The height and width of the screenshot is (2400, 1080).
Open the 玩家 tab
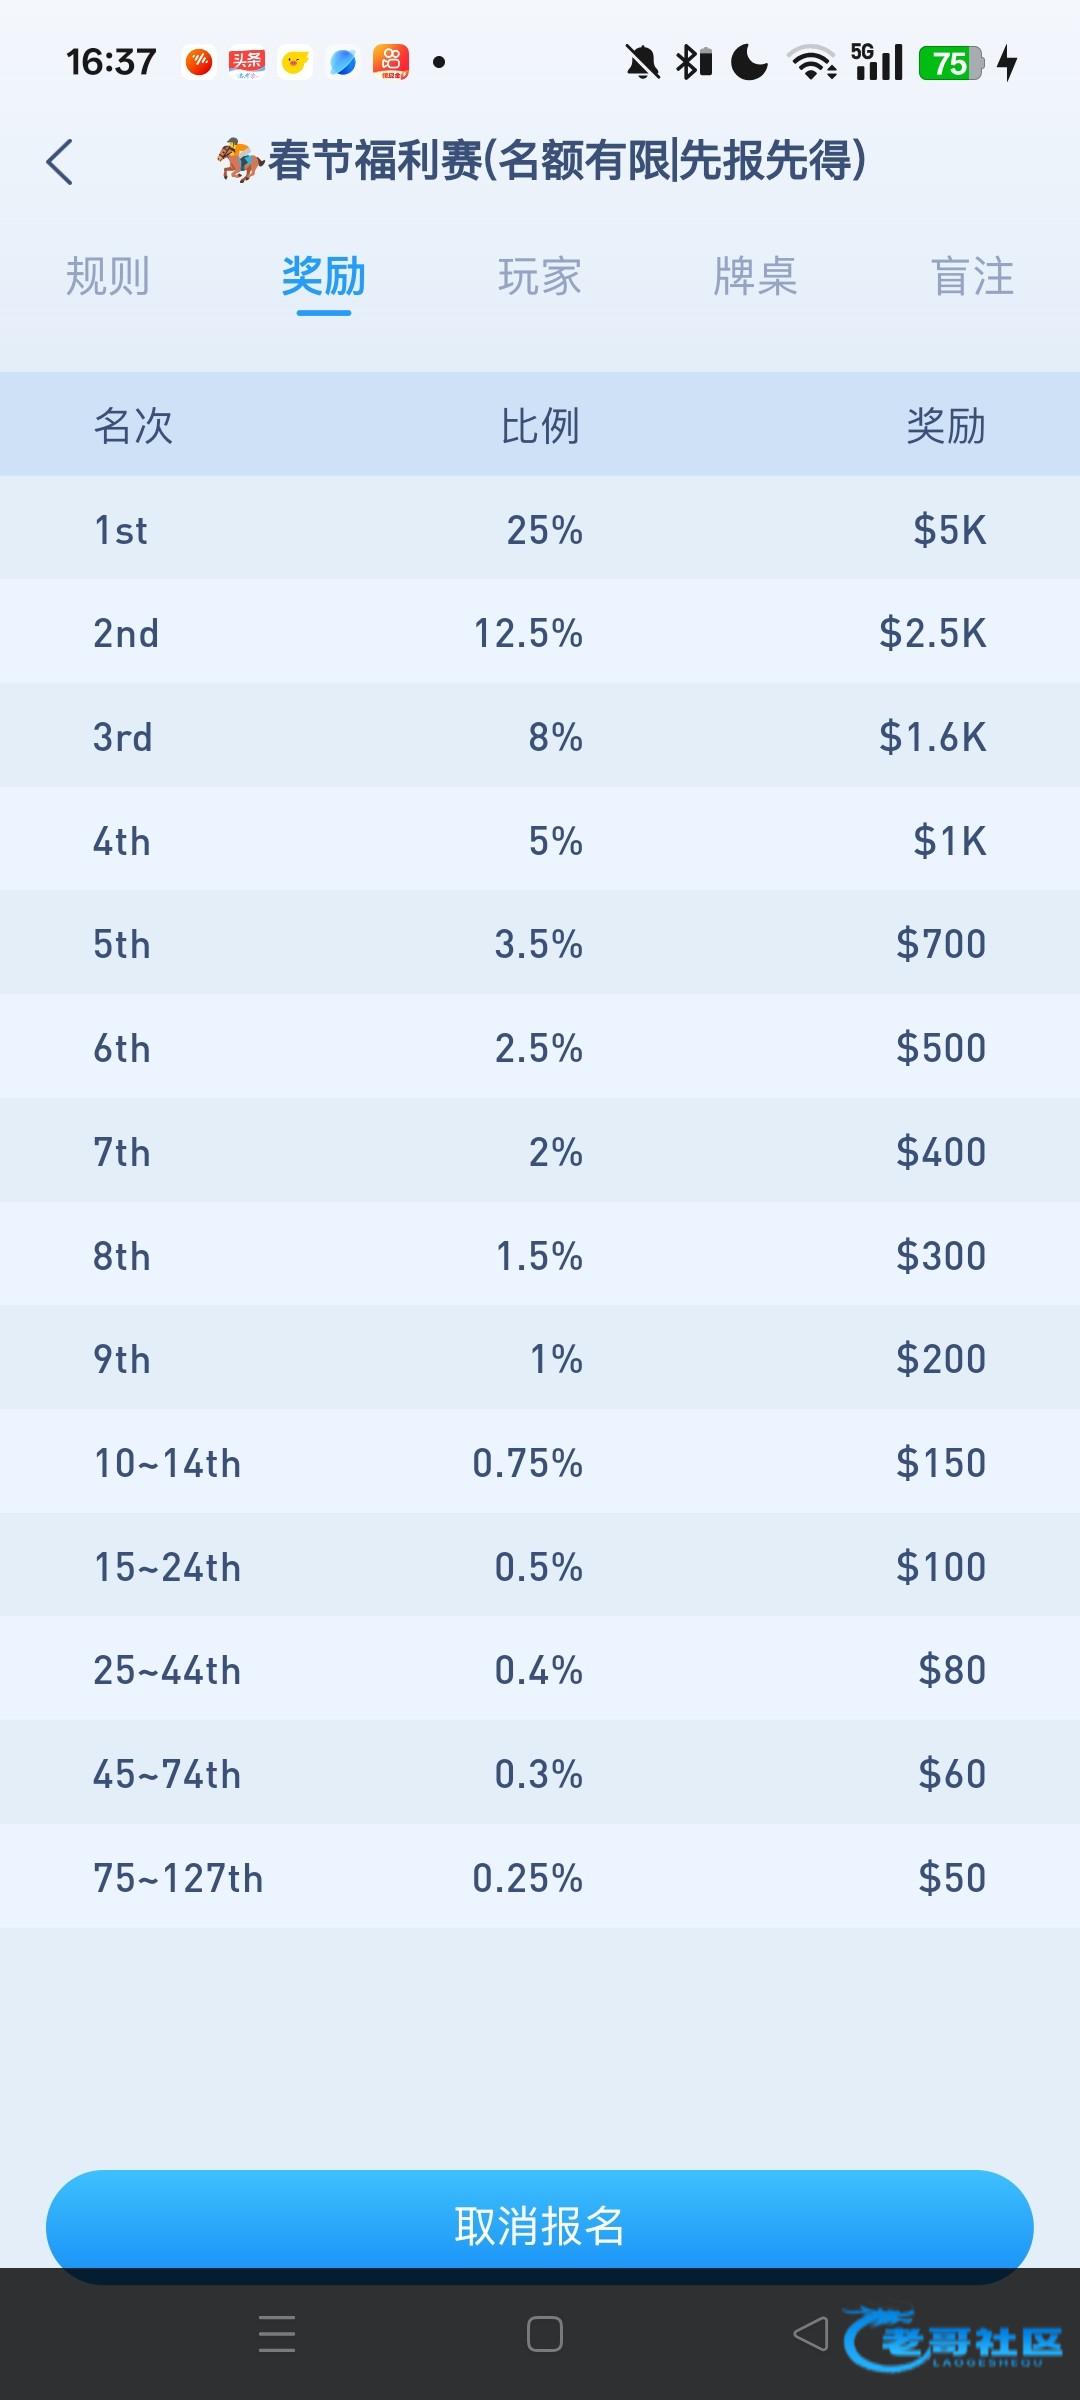[540, 276]
